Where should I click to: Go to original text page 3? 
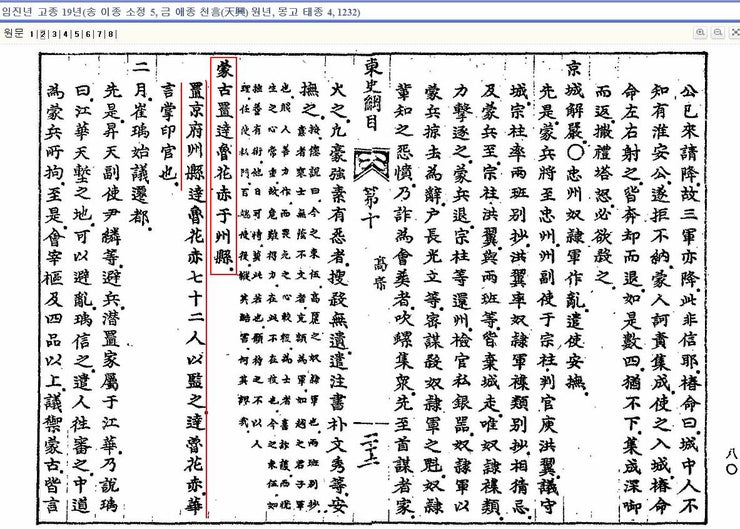(x=54, y=34)
